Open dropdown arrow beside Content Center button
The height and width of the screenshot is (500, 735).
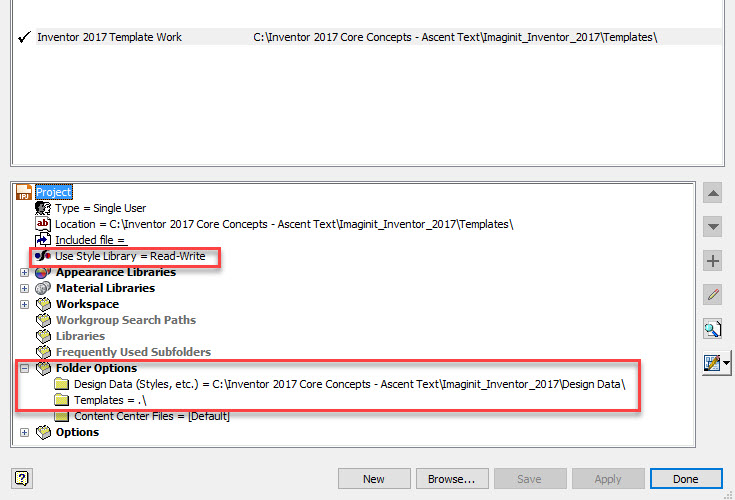[x=726, y=363]
